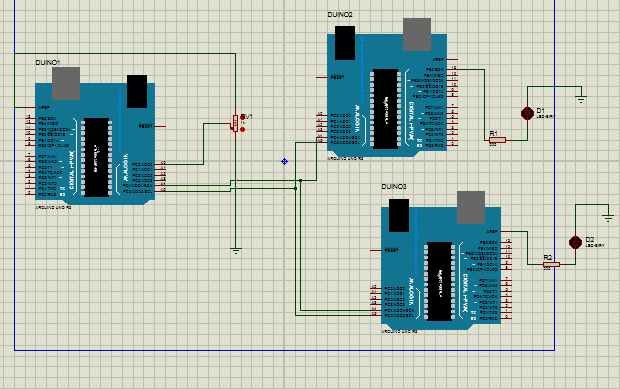Select ground symbol connected to D1
This screenshot has width=620, height=389.
tap(581, 99)
